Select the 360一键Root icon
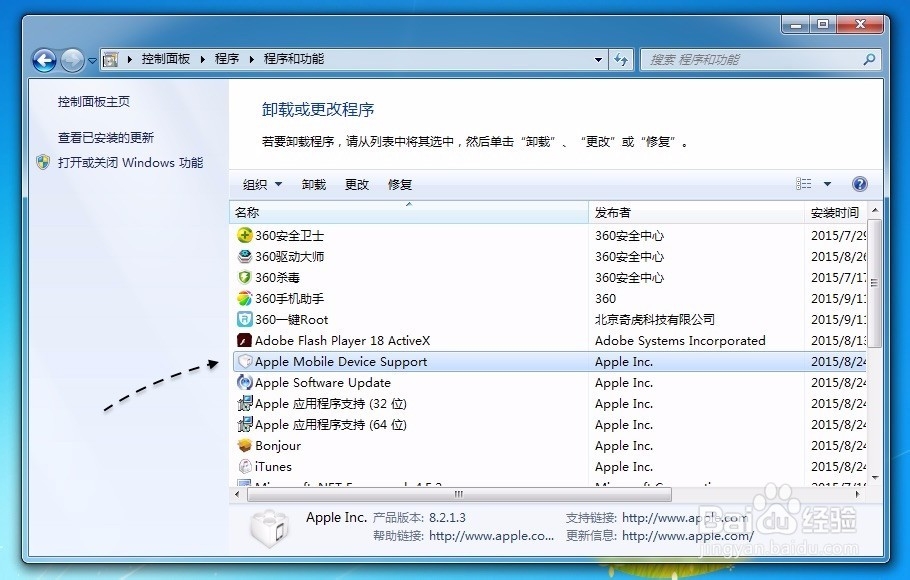This screenshot has height=580, width=910. 244,319
